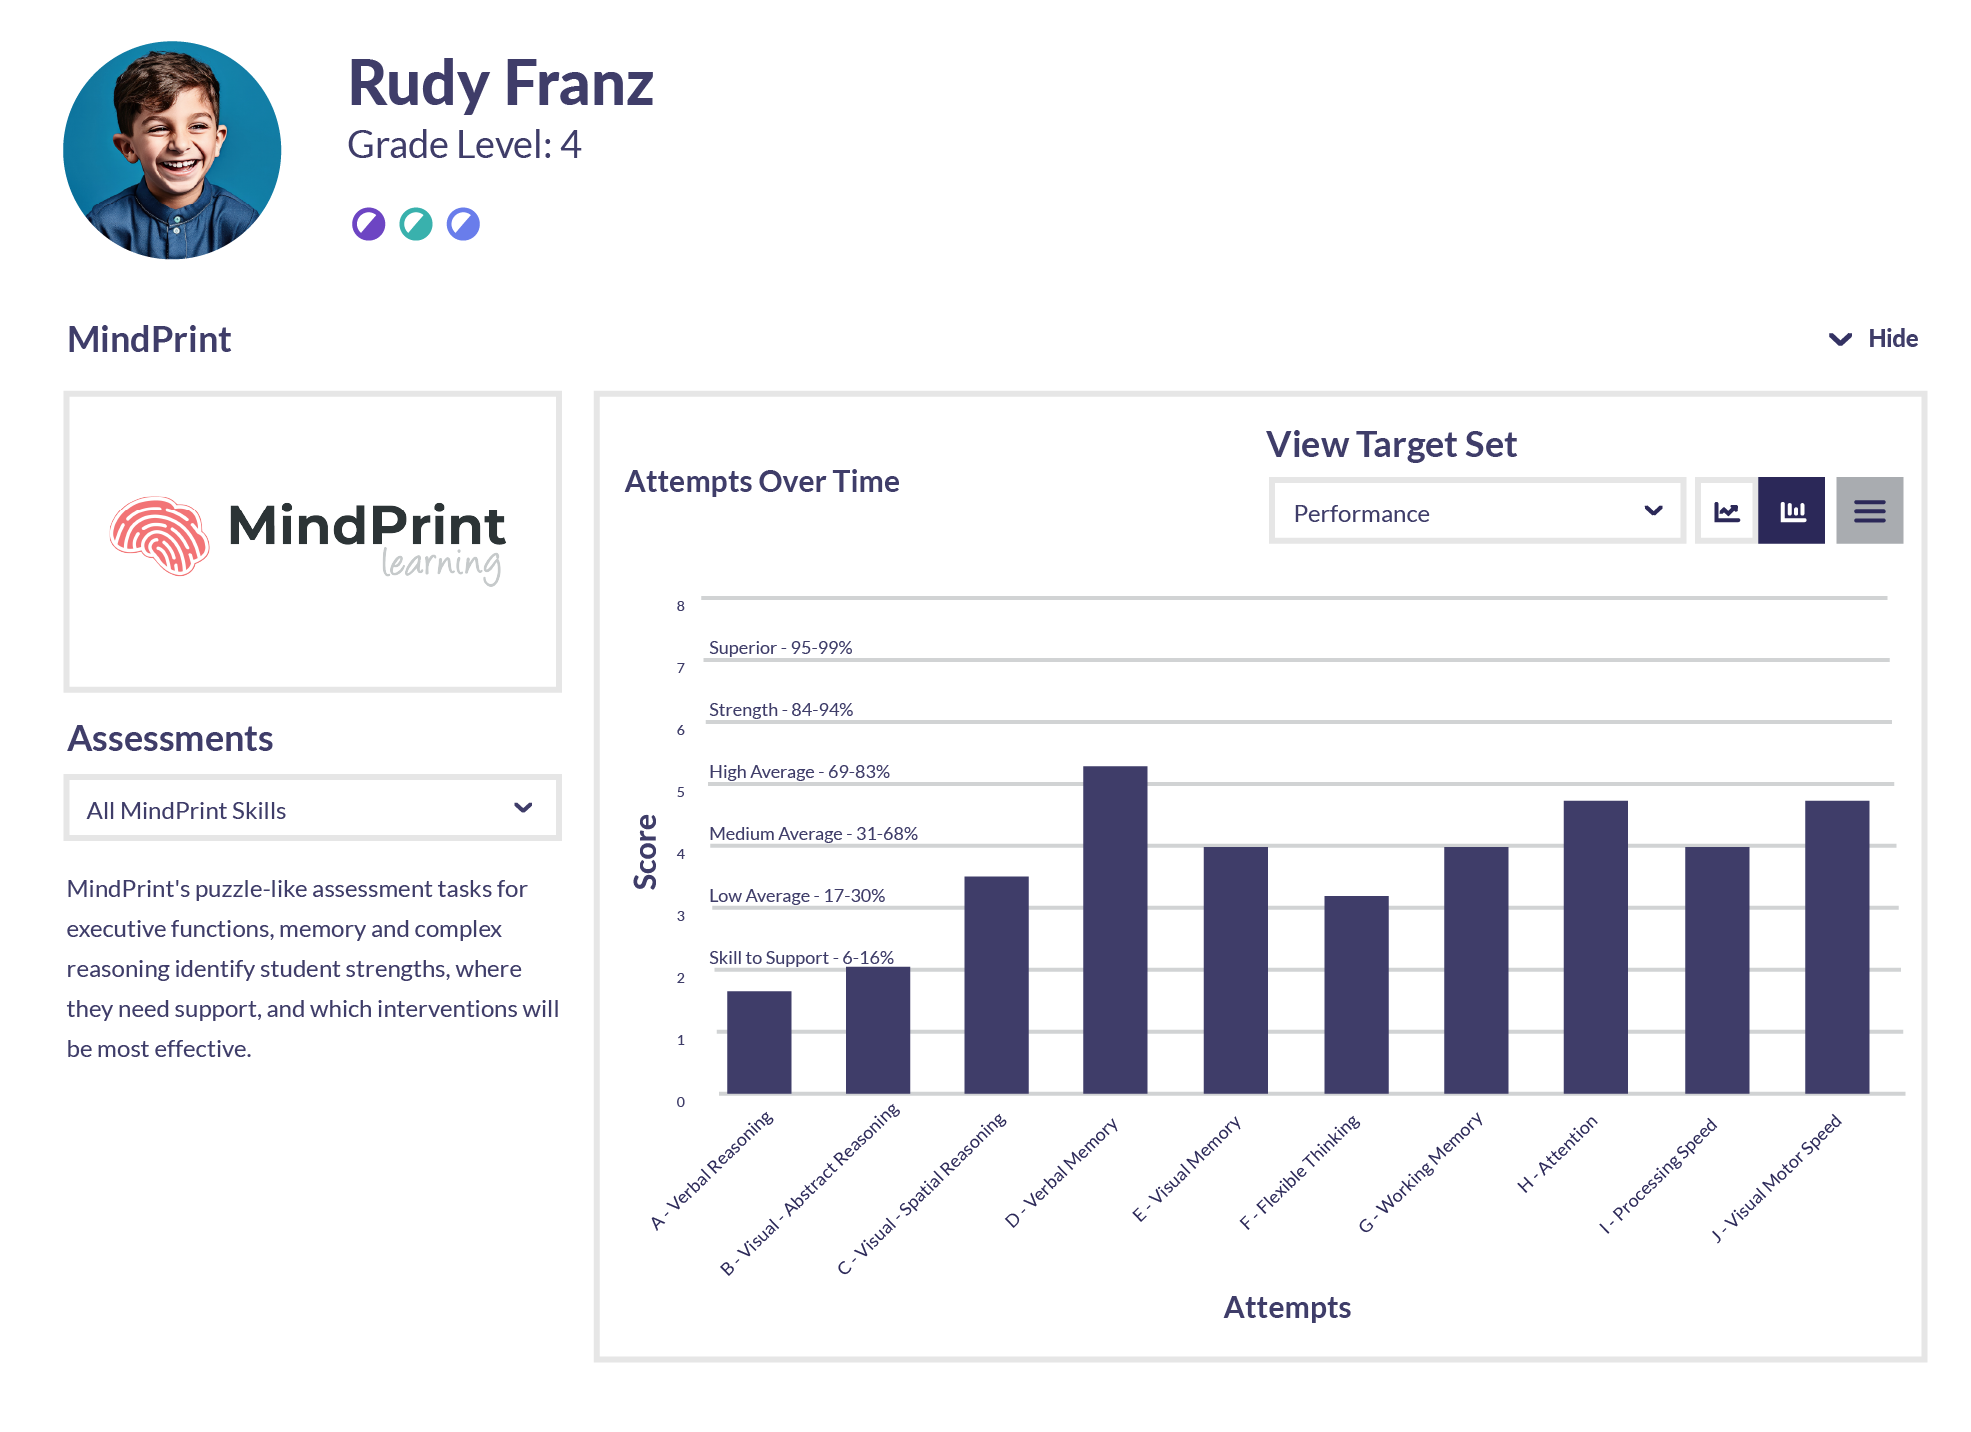This screenshot has height=1432, width=1971.
Task: Click the G - Working Memory bar
Action: pyautogui.click(x=1476, y=969)
